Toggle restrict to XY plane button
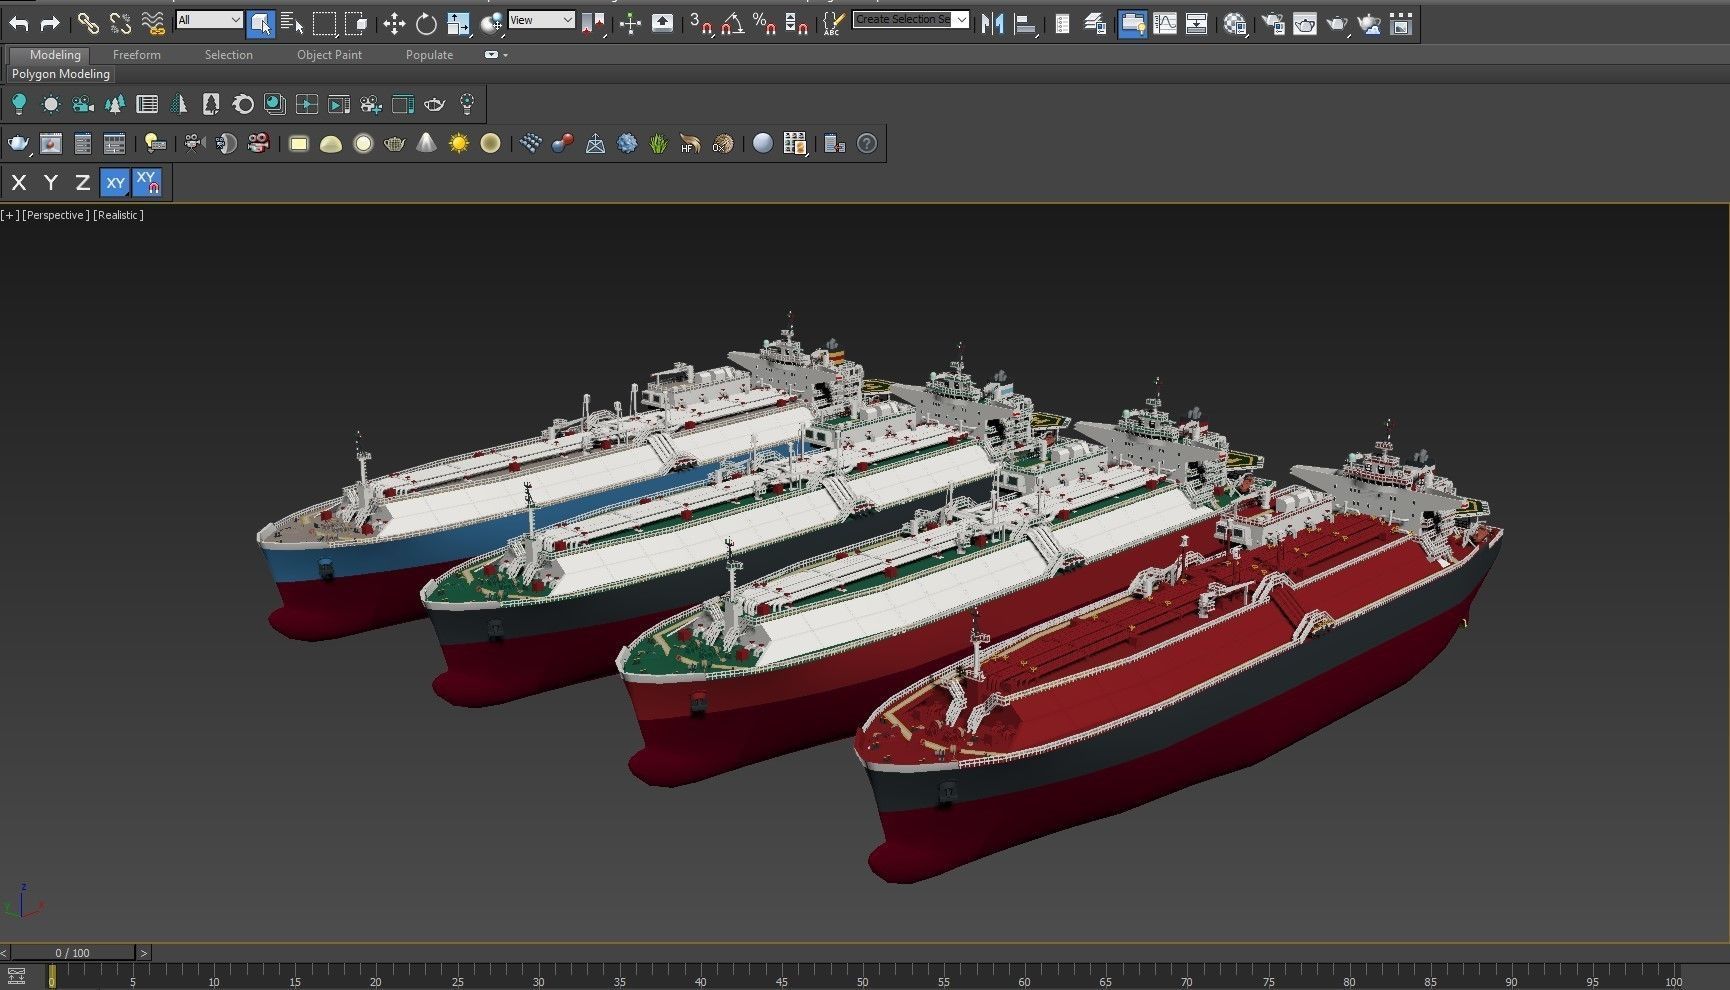The width and height of the screenshot is (1730, 990). tap(115, 182)
